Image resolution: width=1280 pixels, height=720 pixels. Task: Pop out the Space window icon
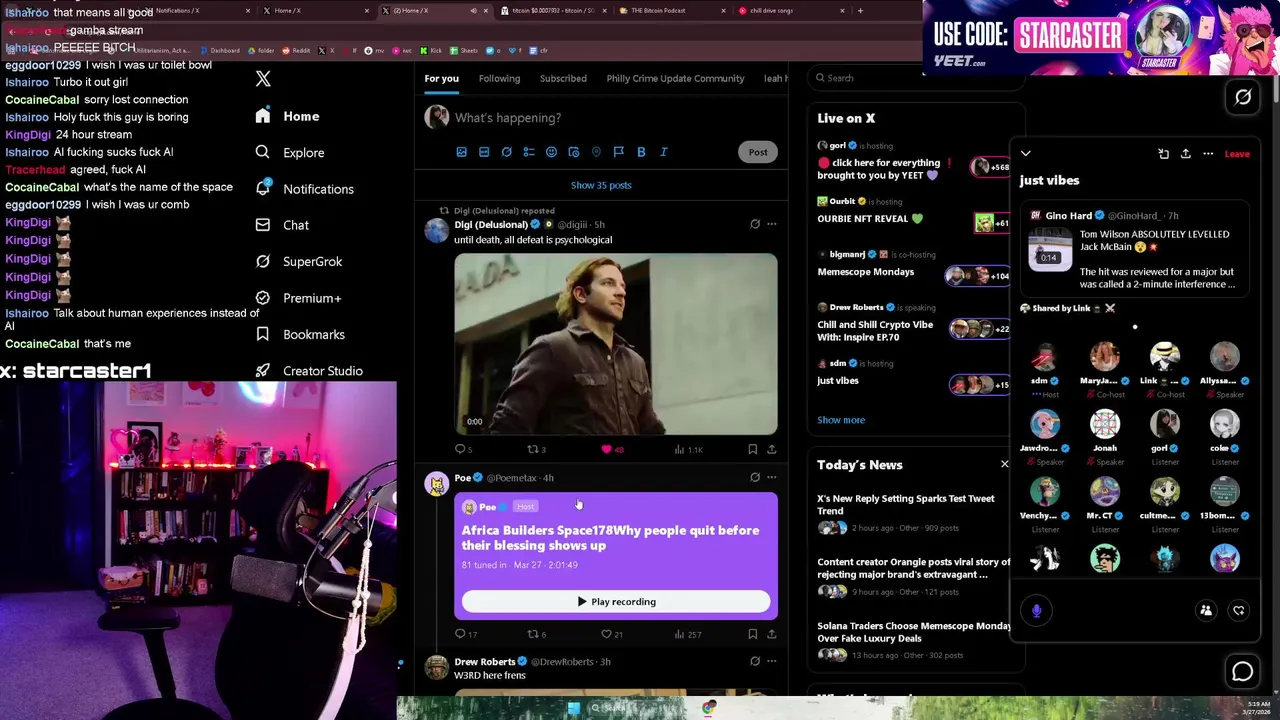[x=1163, y=154]
